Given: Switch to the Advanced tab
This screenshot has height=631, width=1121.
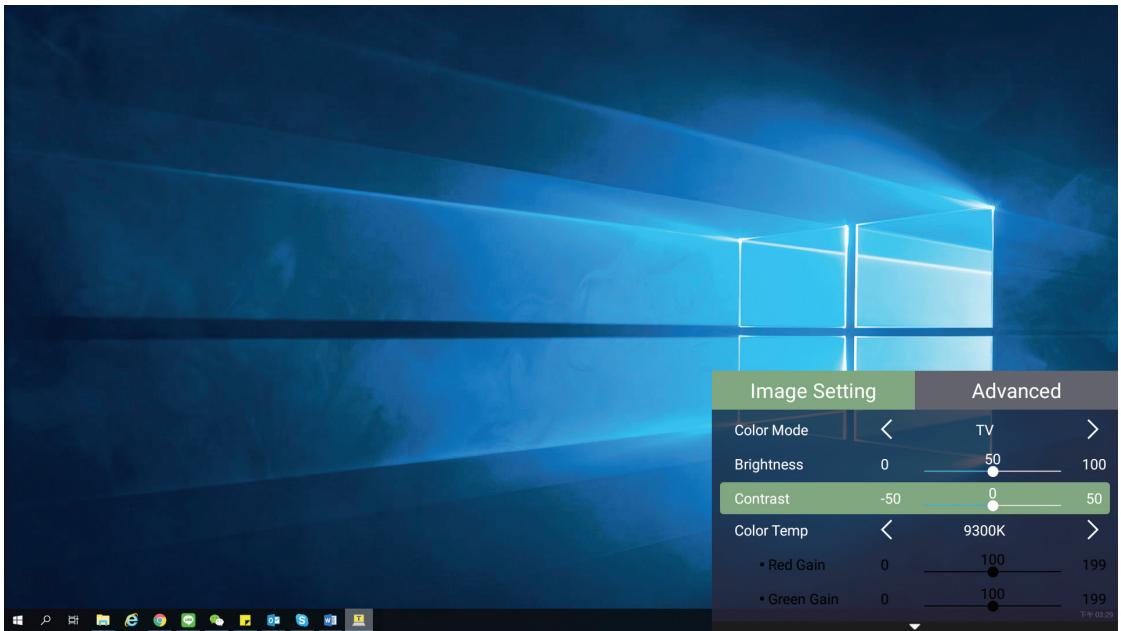Looking at the screenshot, I should pyautogui.click(x=1016, y=391).
